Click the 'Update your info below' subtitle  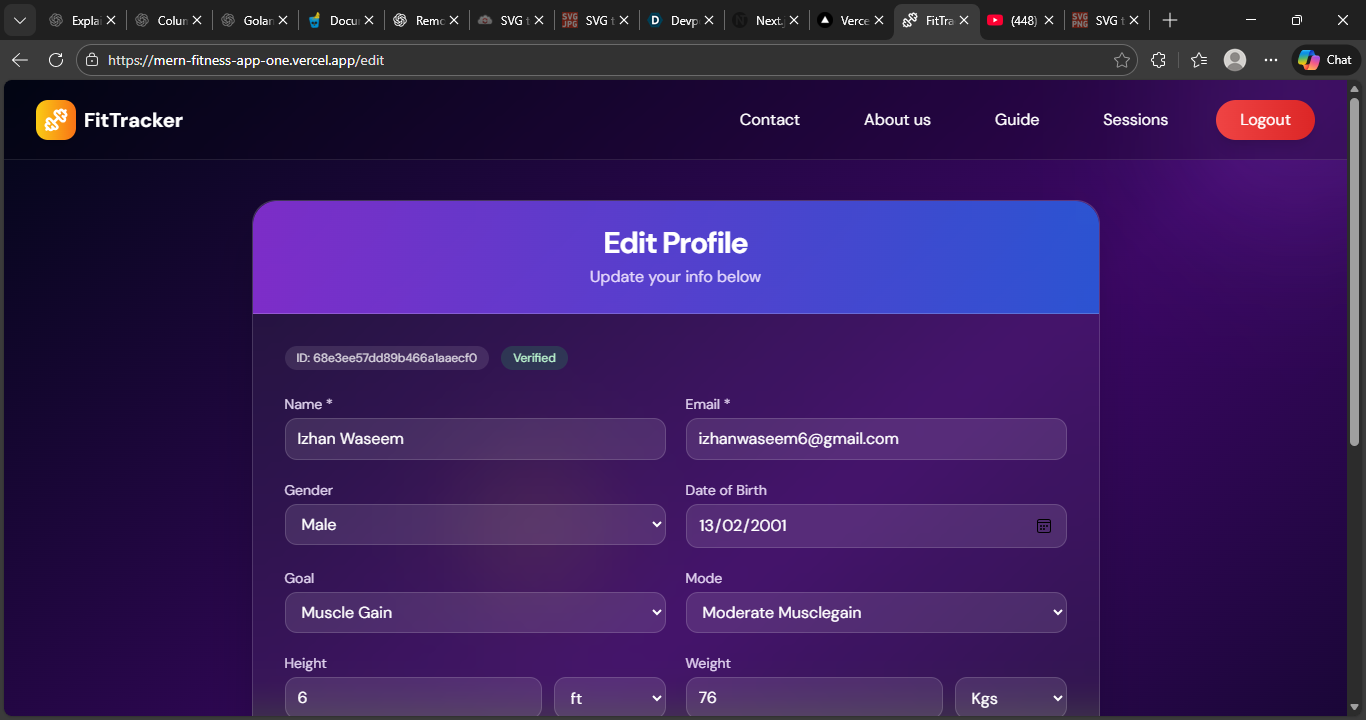click(x=676, y=277)
